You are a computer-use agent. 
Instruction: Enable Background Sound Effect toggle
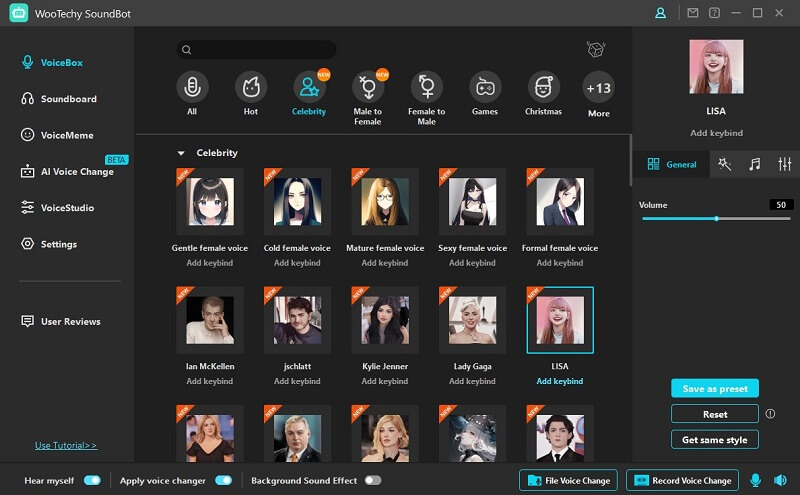click(372, 481)
